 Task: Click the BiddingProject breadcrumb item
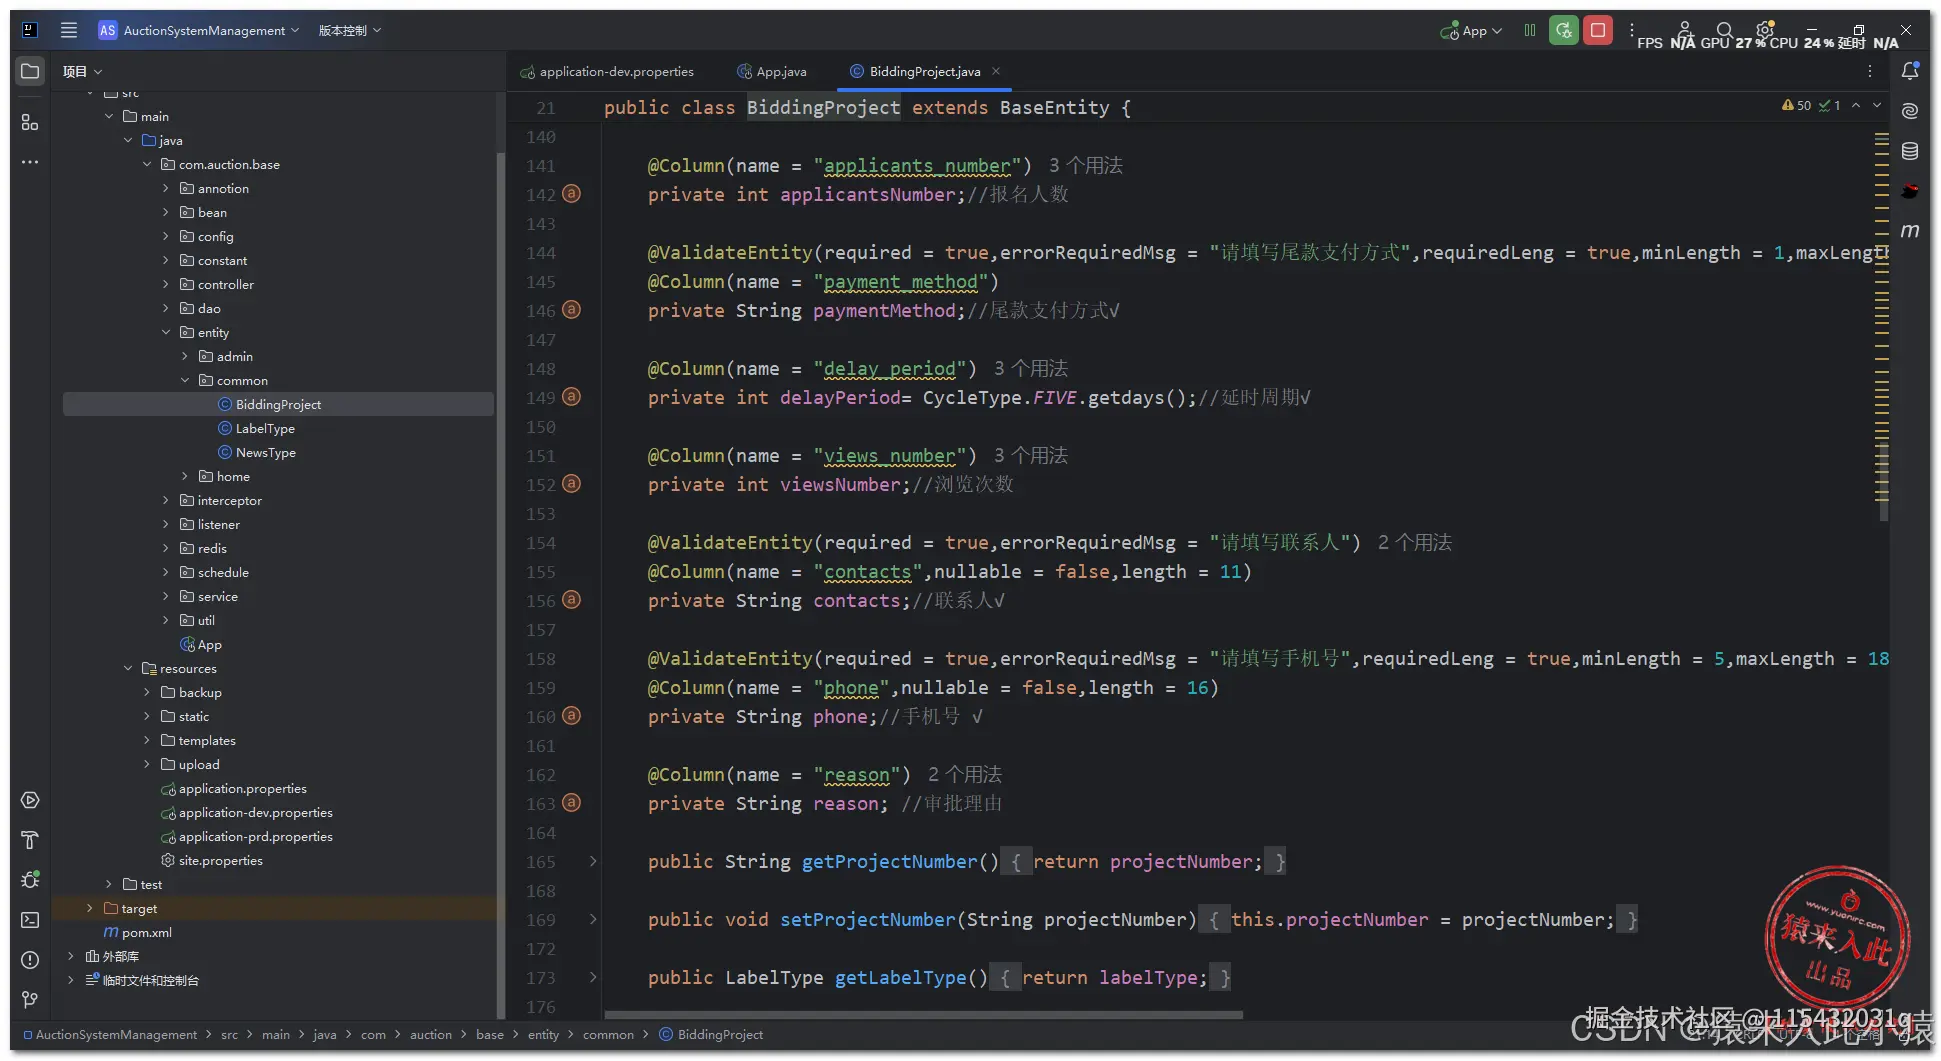coord(711,1034)
